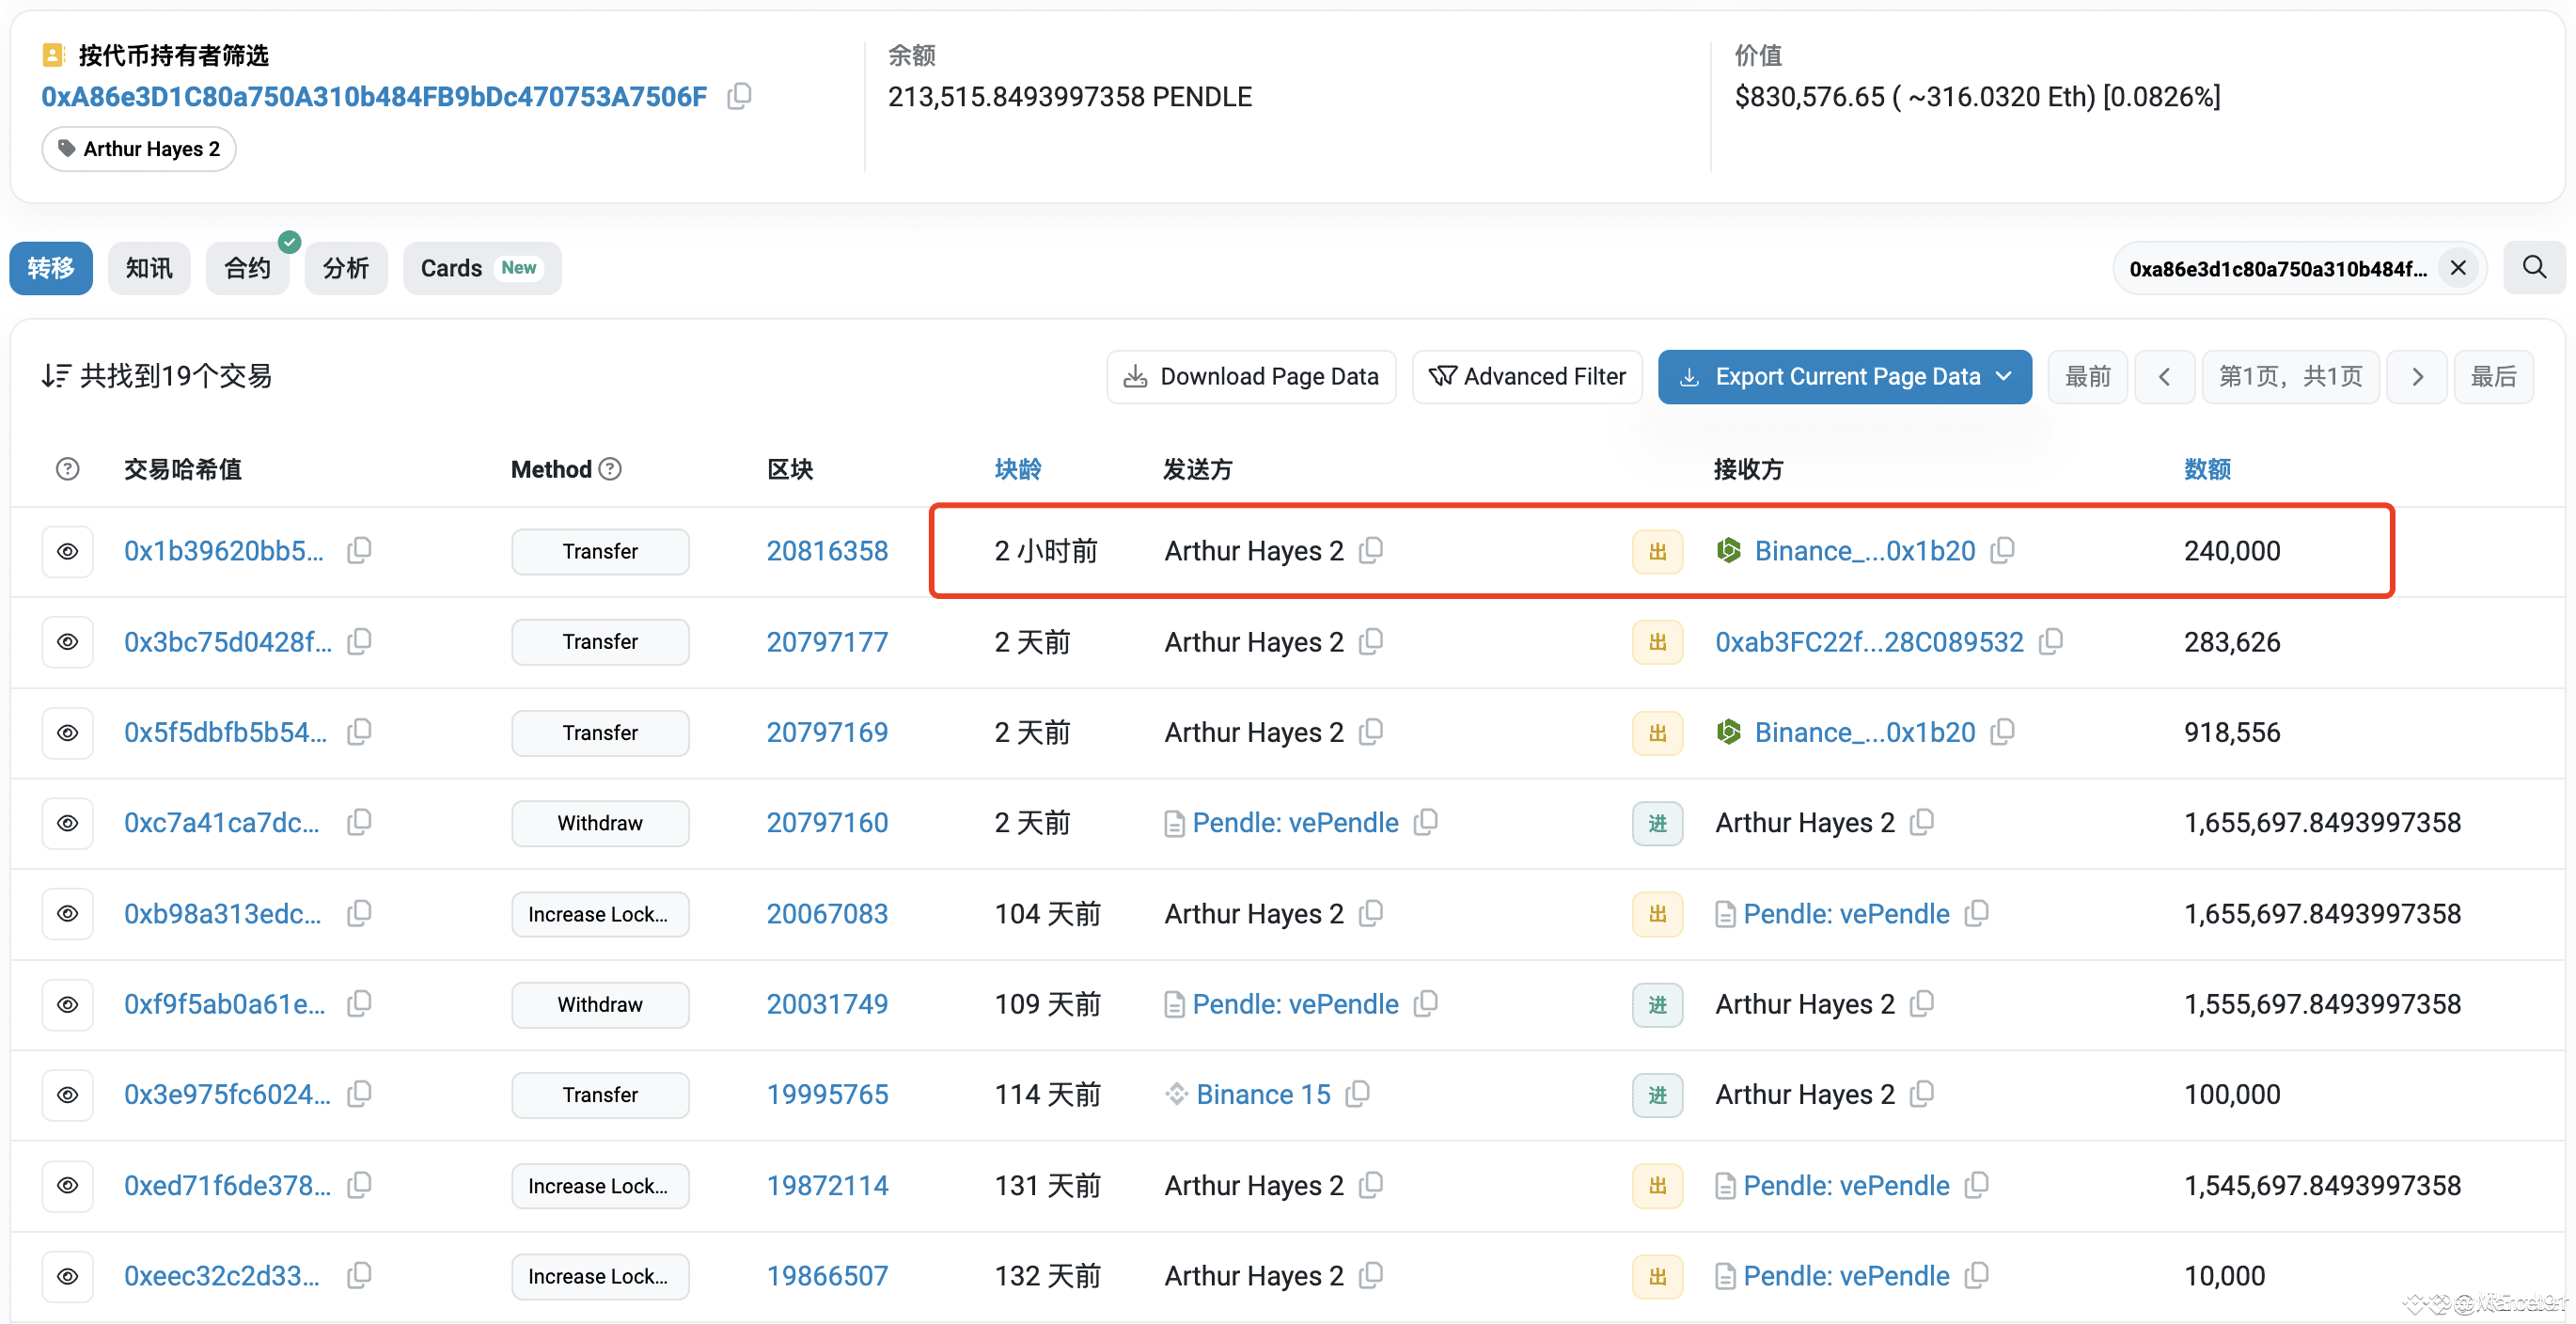
Task: Copy the Binance receiver address on the first row
Action: click(x=2002, y=550)
